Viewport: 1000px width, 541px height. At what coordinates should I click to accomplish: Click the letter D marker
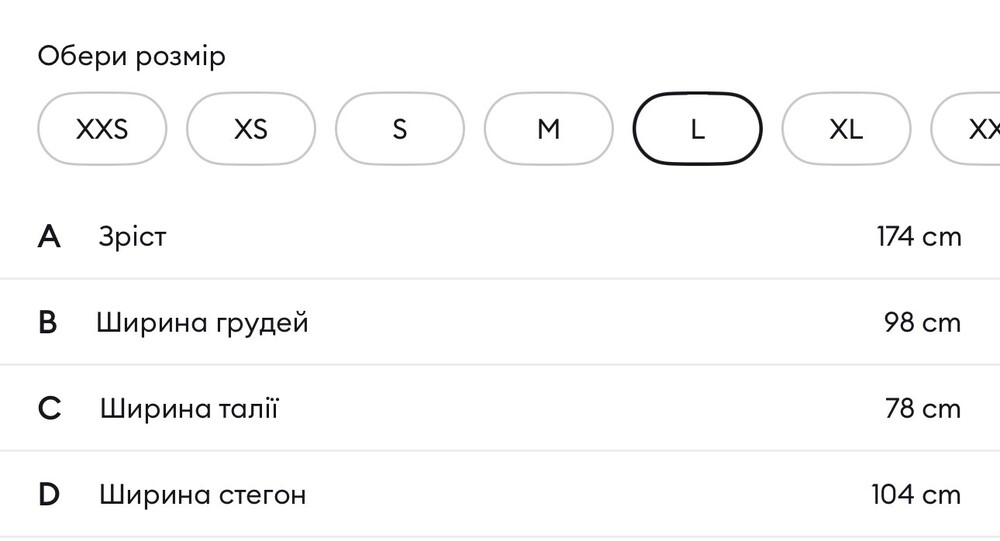49,495
